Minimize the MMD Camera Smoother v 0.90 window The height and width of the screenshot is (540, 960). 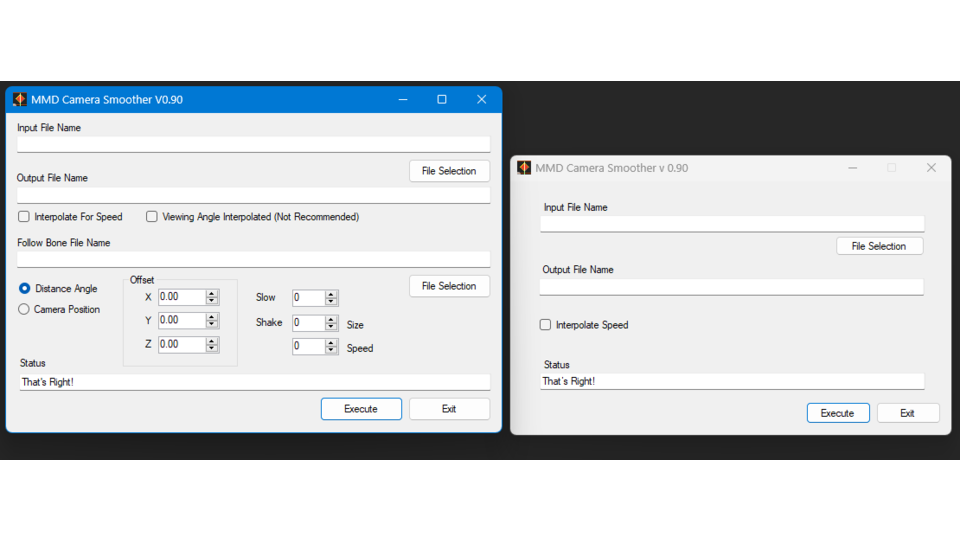(853, 168)
